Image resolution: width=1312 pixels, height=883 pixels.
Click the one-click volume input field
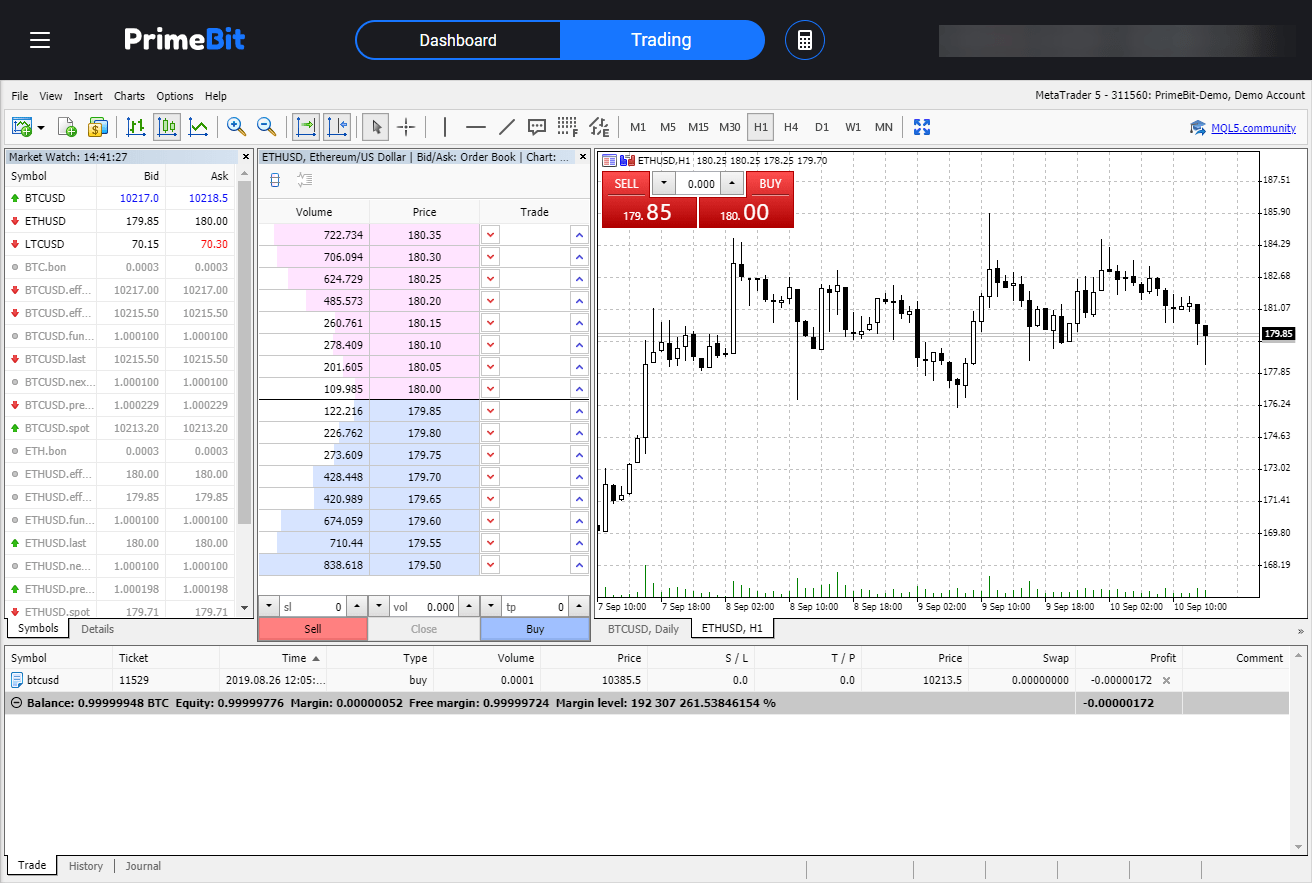pyautogui.click(x=699, y=184)
